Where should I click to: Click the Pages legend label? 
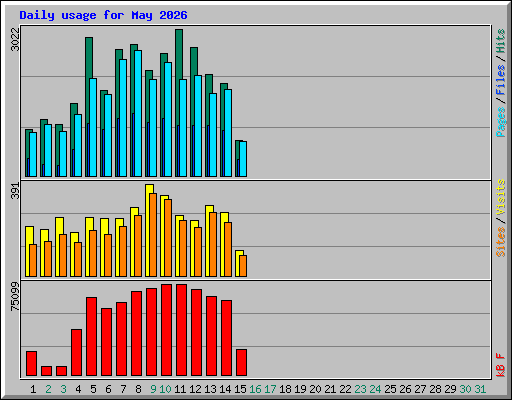[501, 122]
